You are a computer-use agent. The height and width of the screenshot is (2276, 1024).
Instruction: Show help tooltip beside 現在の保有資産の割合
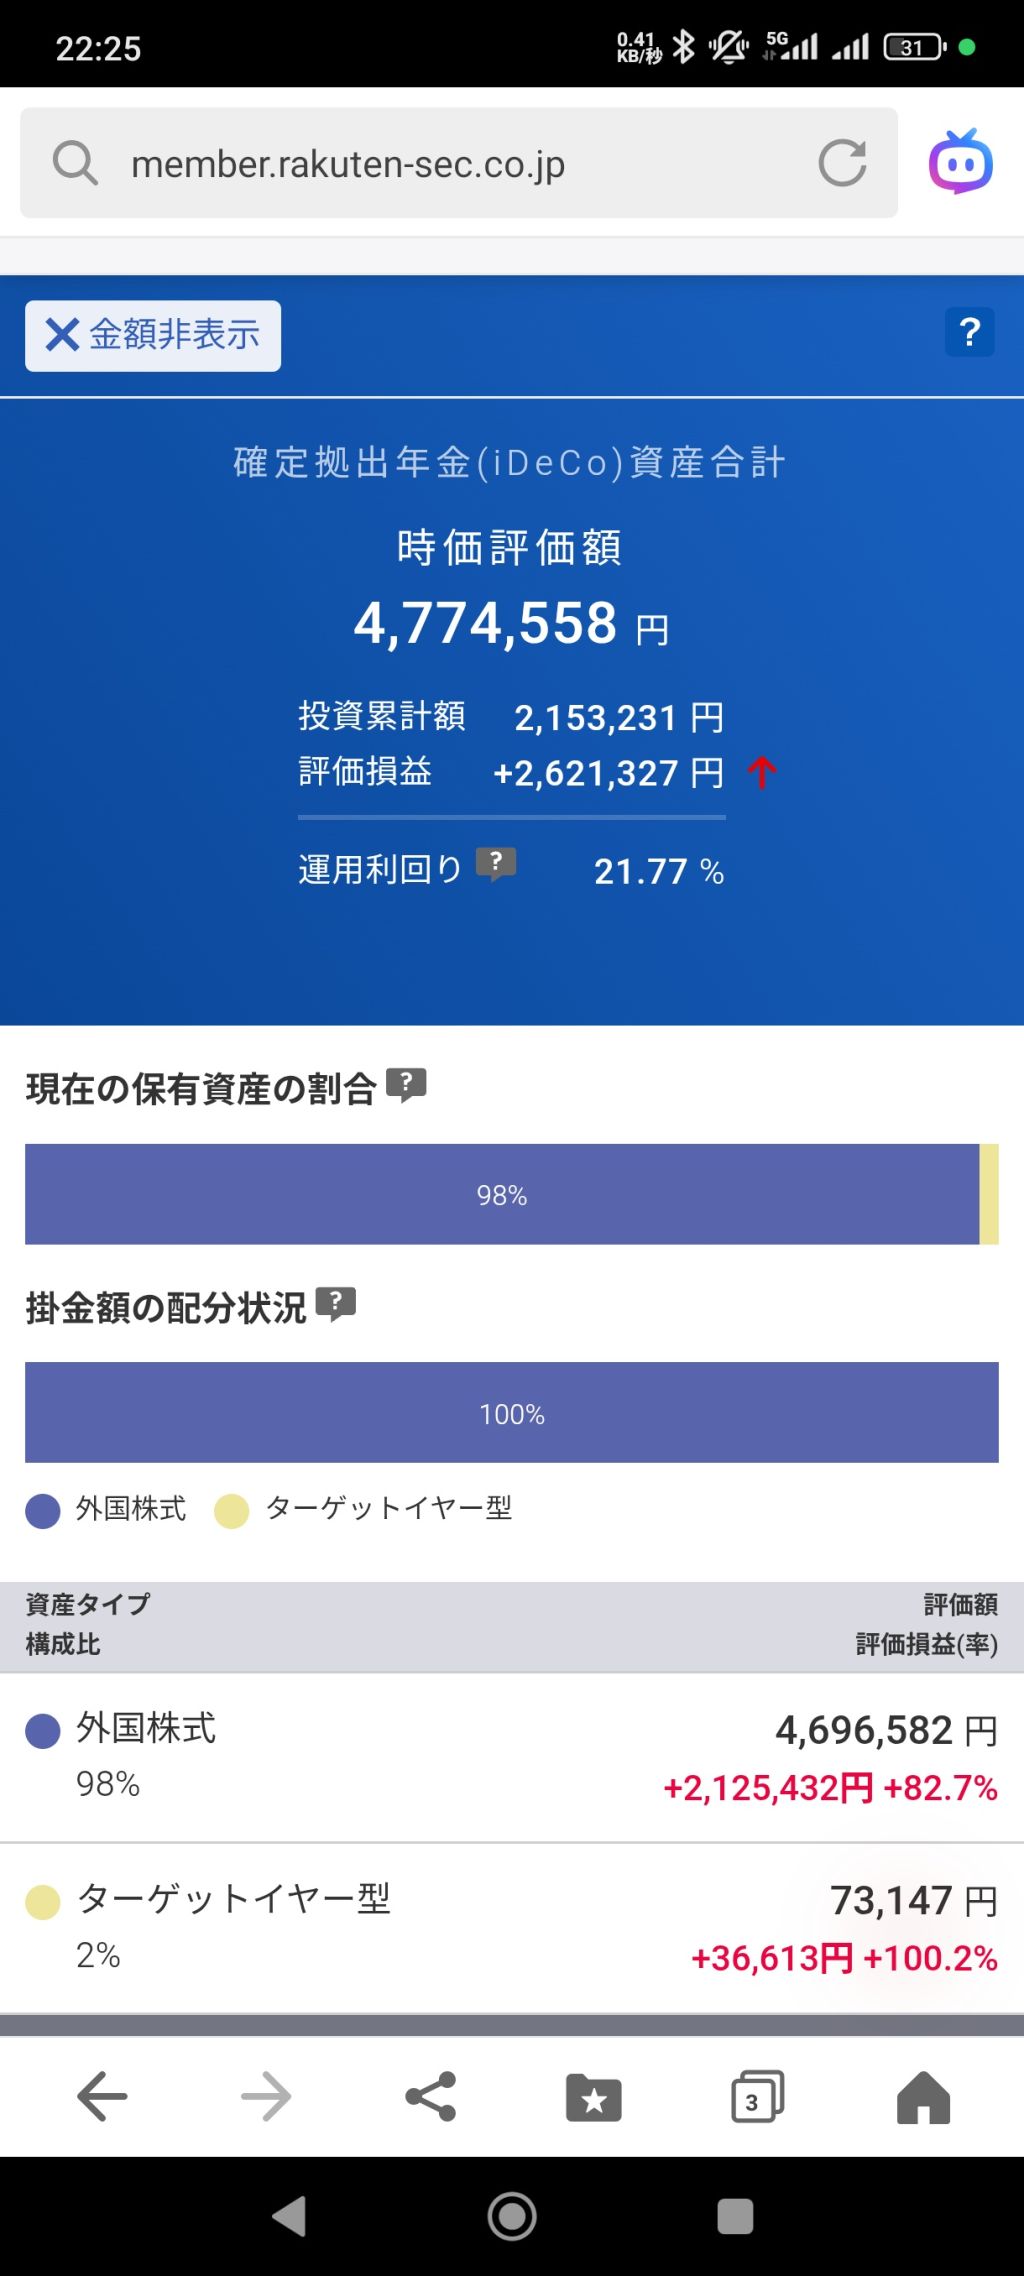pos(406,1085)
